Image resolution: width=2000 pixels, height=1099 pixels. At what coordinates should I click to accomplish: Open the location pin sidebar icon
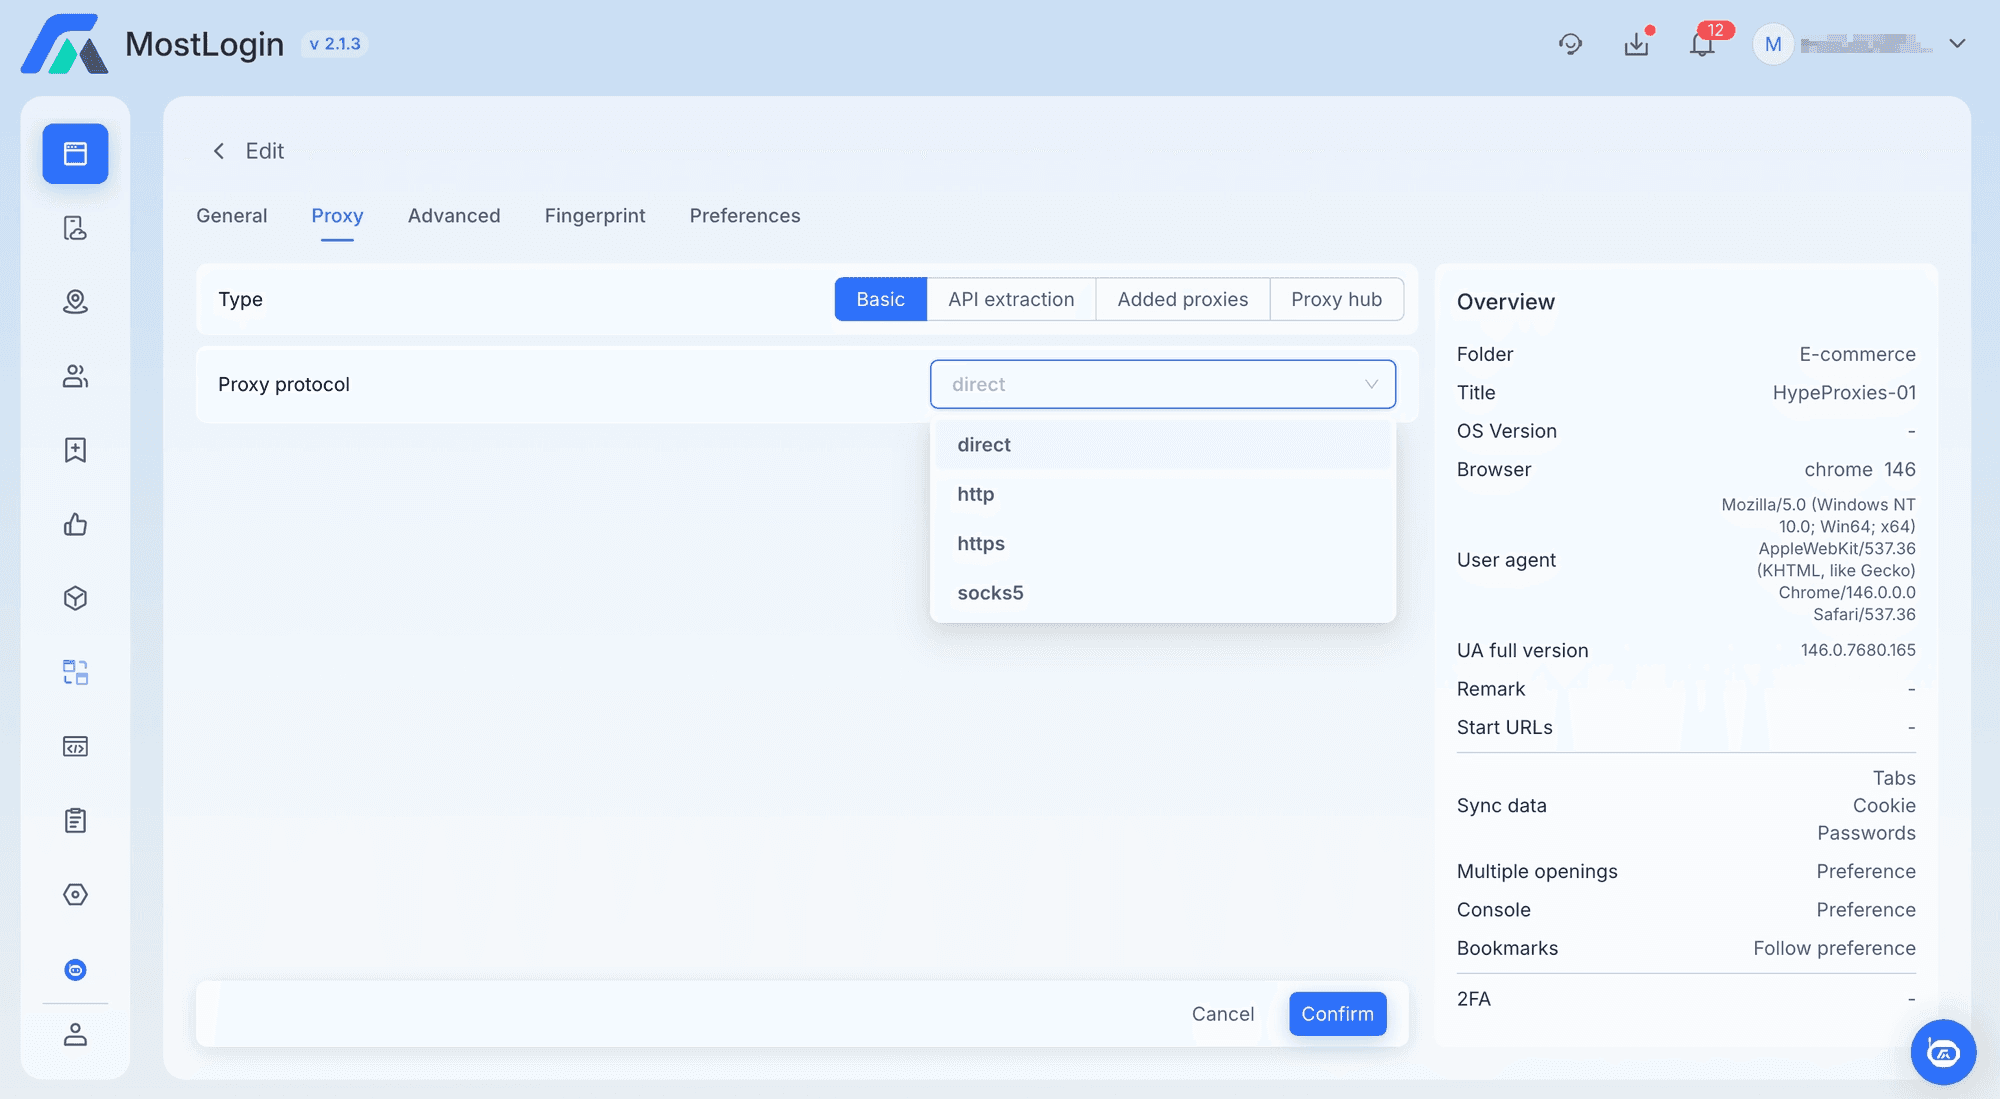pyautogui.click(x=75, y=302)
